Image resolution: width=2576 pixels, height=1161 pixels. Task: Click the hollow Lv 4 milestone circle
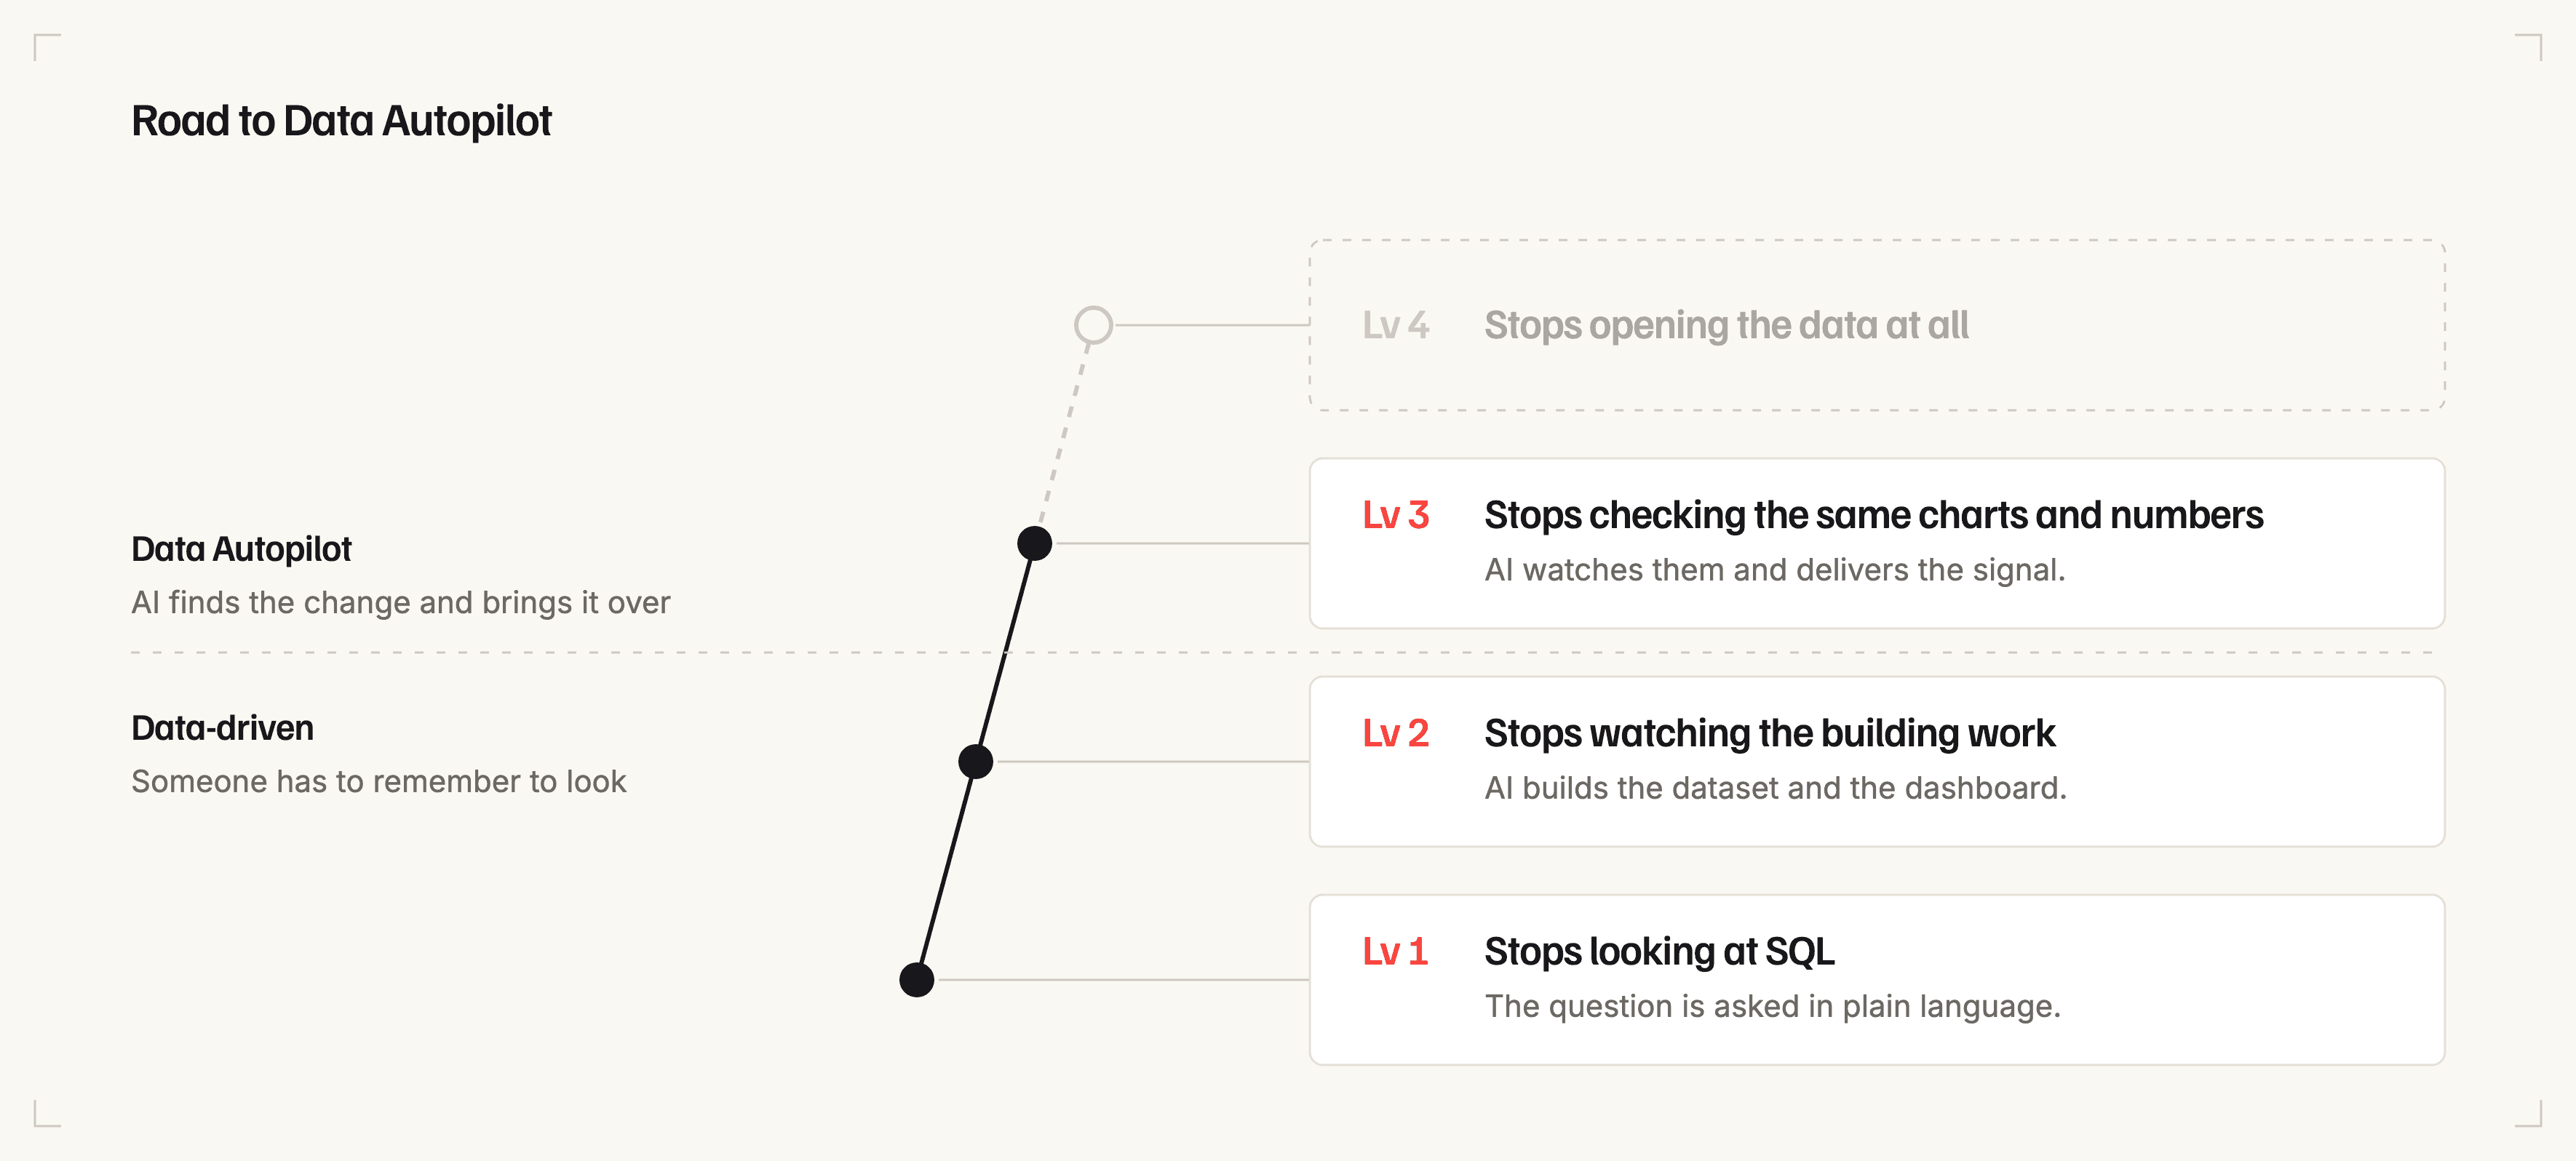point(1093,325)
